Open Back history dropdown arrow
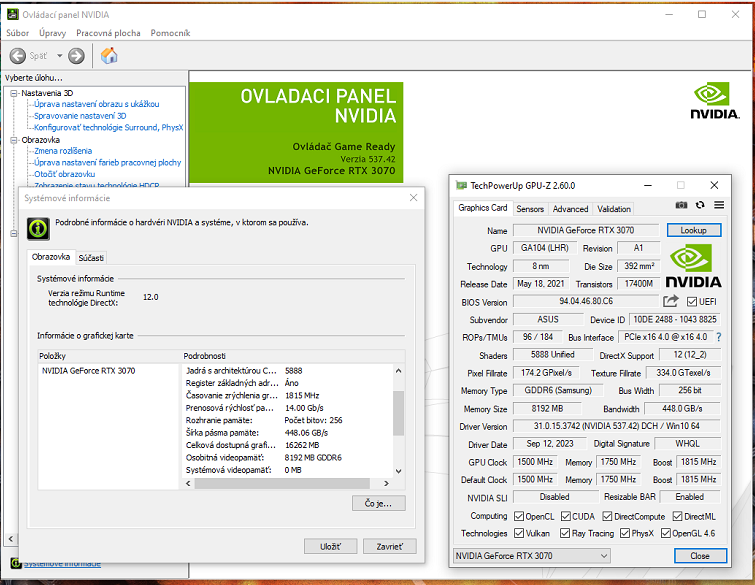755x585 pixels. [x=60, y=56]
